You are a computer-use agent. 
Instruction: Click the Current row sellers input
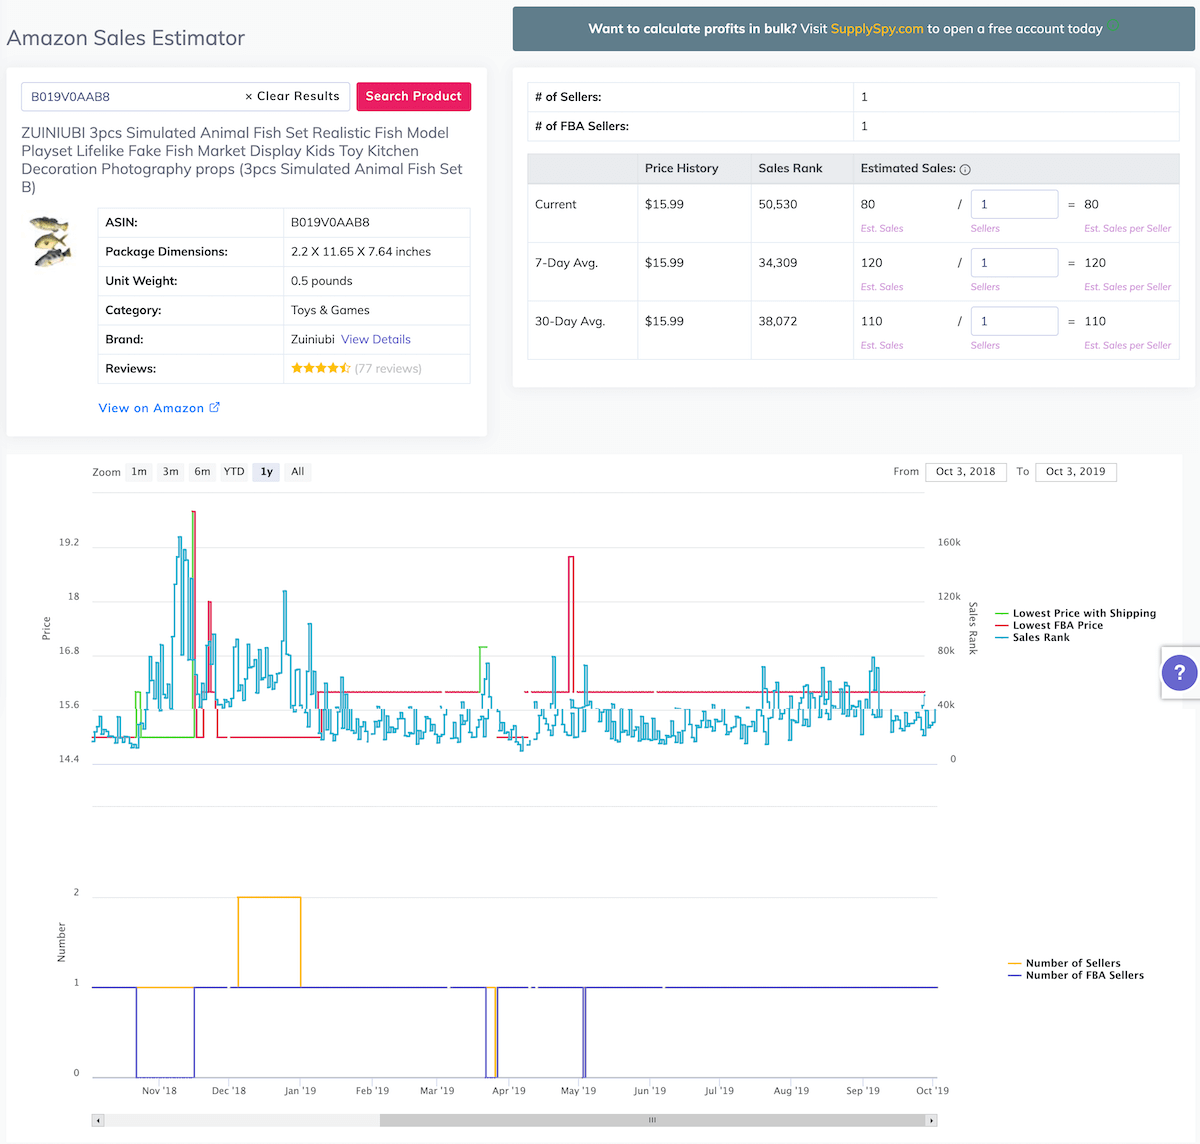pos(1014,204)
